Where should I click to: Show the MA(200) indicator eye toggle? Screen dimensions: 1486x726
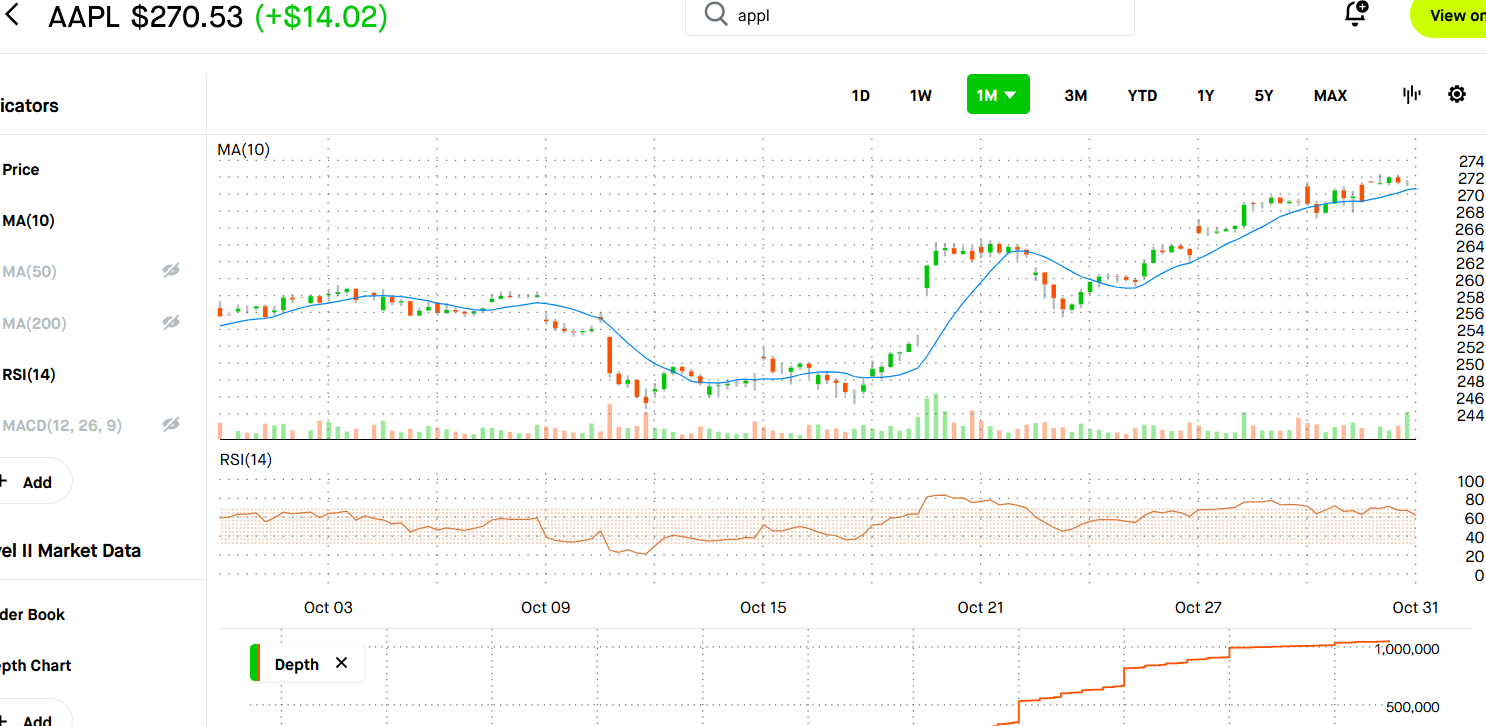coord(171,322)
